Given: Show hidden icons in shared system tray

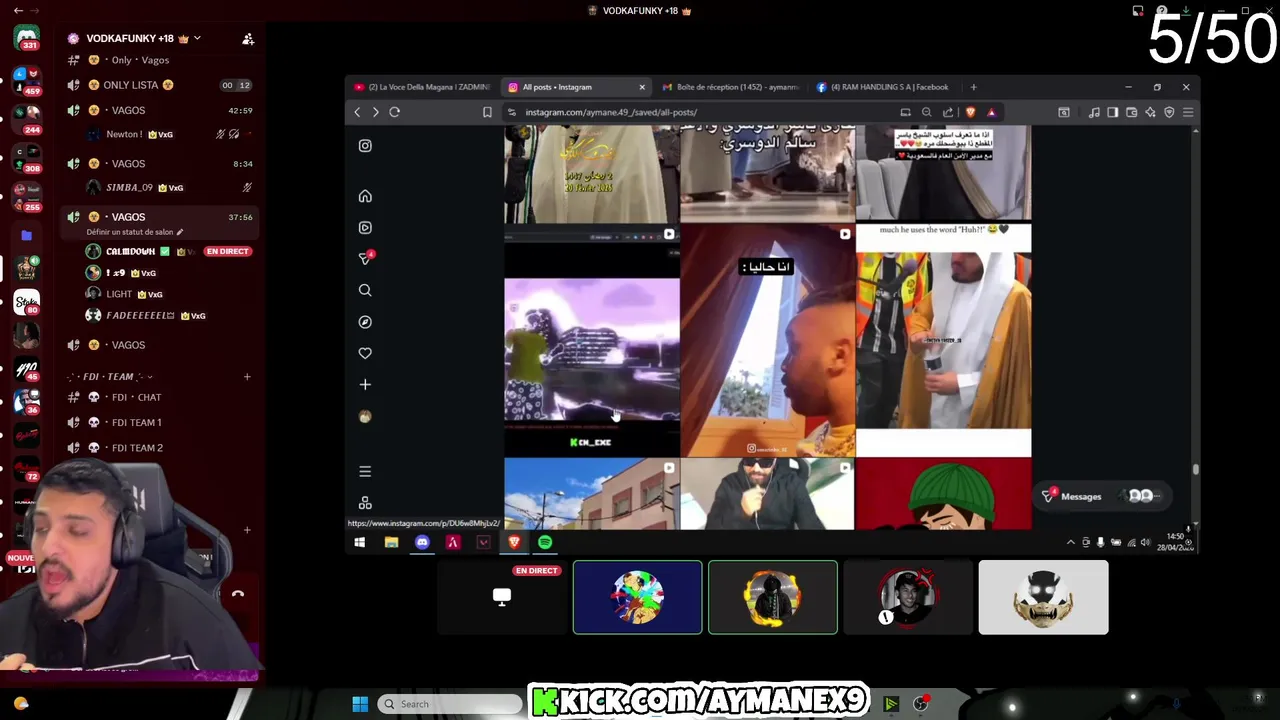Looking at the screenshot, I should click(x=1070, y=542).
